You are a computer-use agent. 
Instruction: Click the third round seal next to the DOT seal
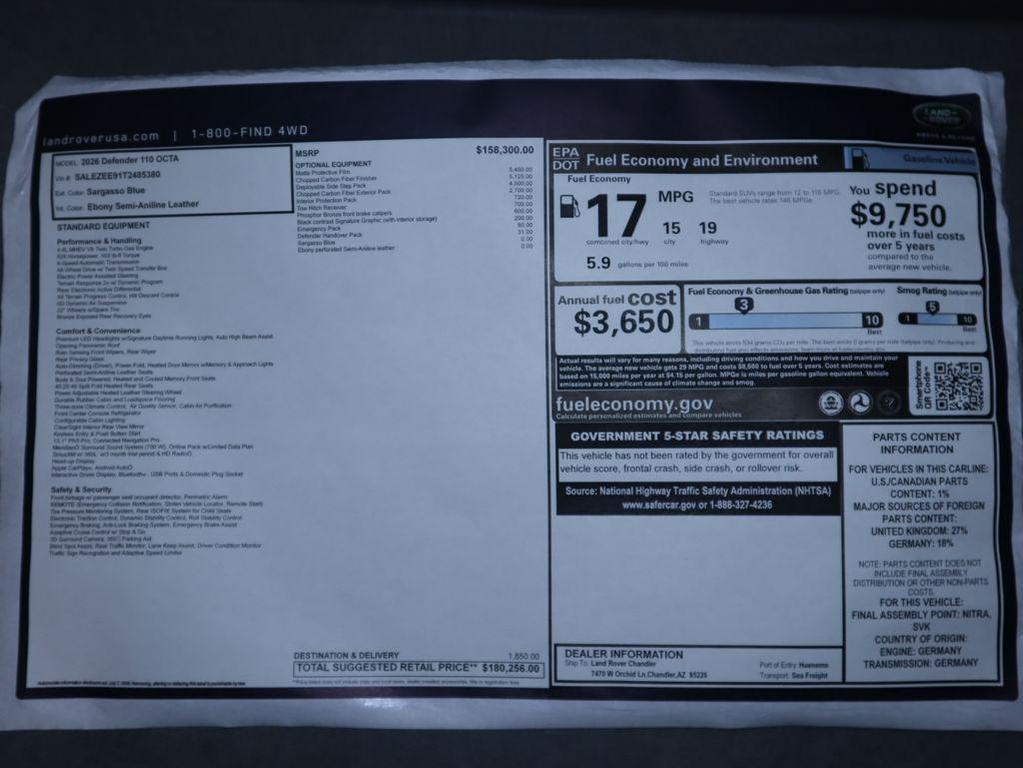click(888, 402)
